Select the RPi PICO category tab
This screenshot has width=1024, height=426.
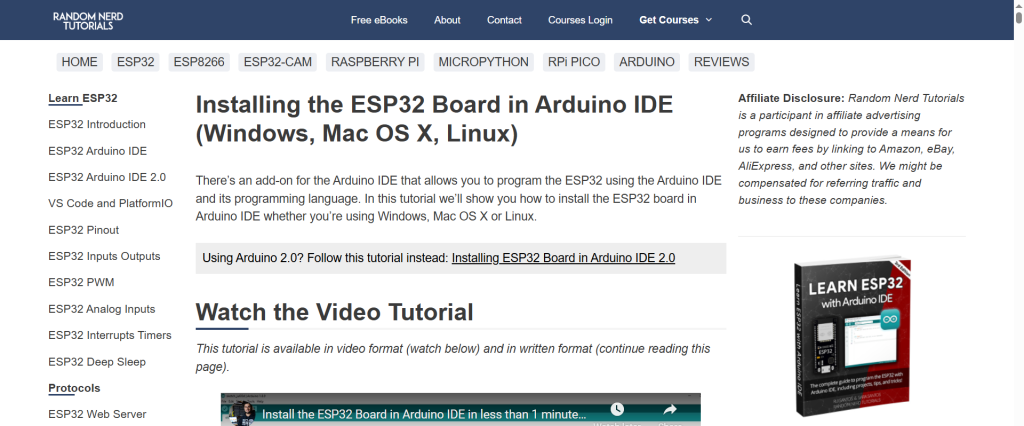tap(574, 62)
